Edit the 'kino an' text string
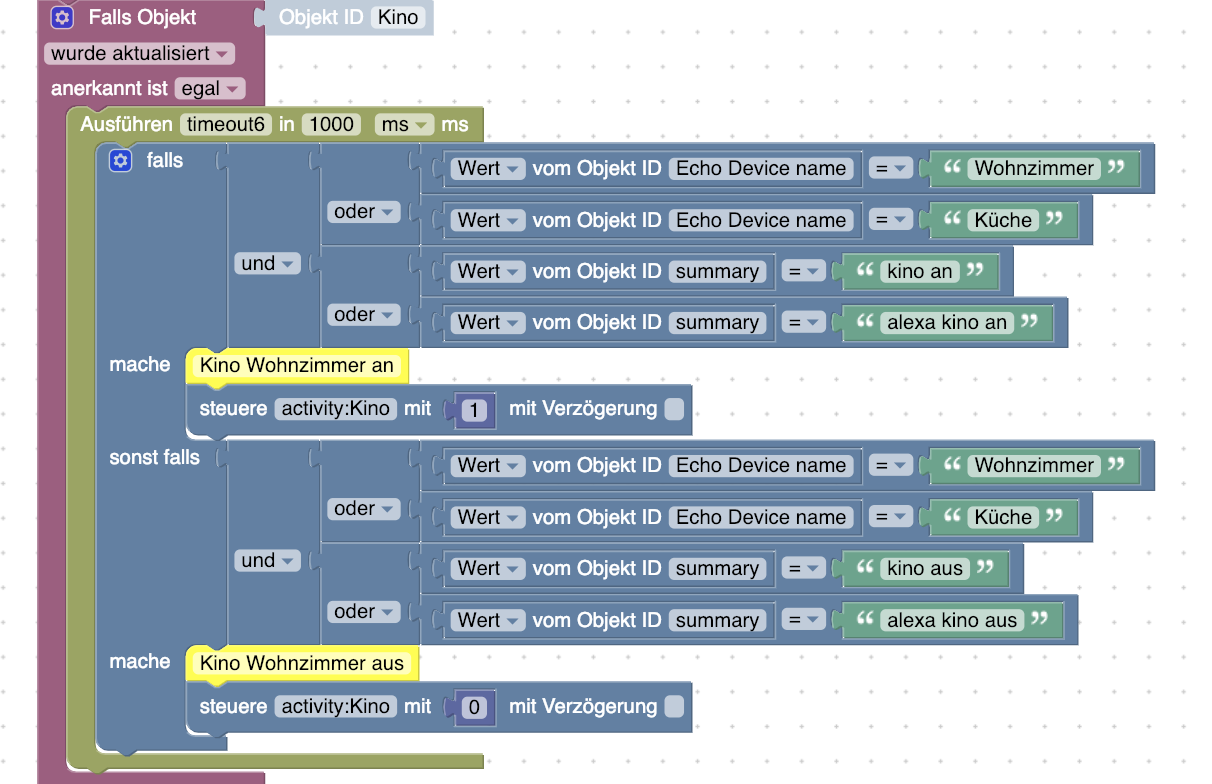The width and height of the screenshot is (1212, 784). (920, 271)
